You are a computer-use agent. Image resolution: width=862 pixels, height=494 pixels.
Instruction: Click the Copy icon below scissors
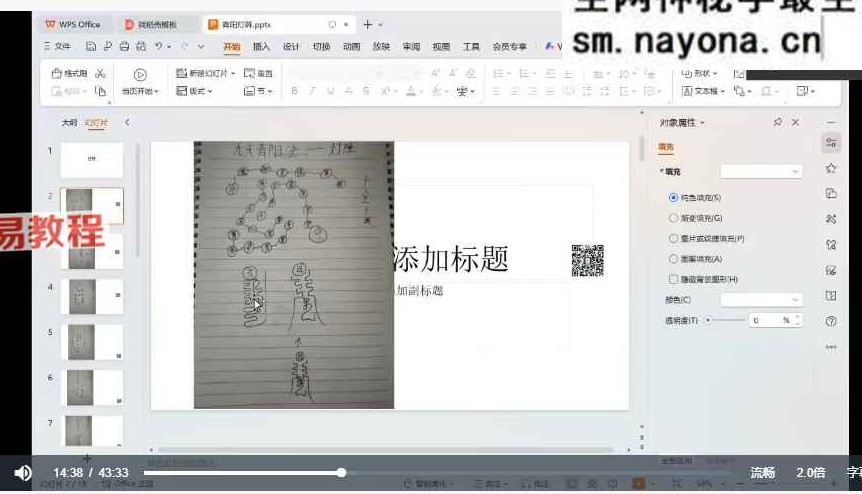click(100, 91)
